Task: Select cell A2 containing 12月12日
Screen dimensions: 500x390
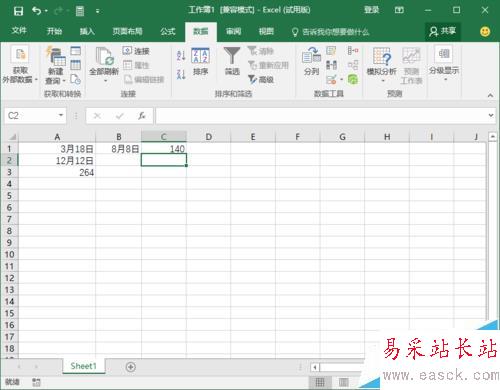Action: [57, 161]
